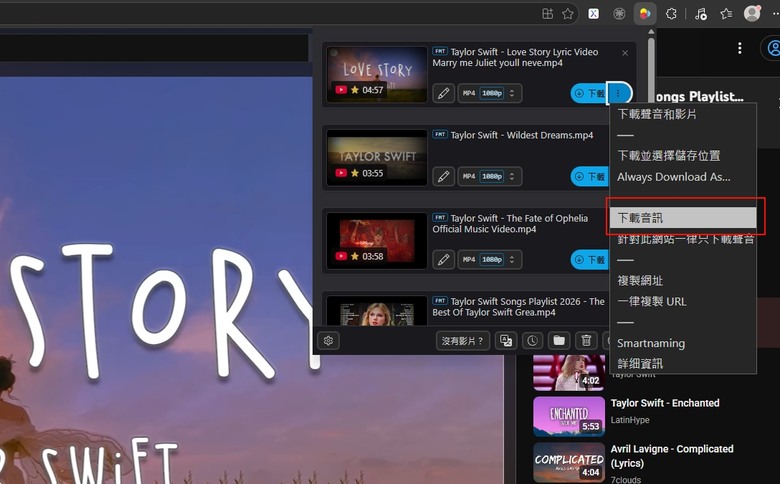Open 詳細資訊 menu entry
The width and height of the screenshot is (780, 484).
[x=682, y=363]
